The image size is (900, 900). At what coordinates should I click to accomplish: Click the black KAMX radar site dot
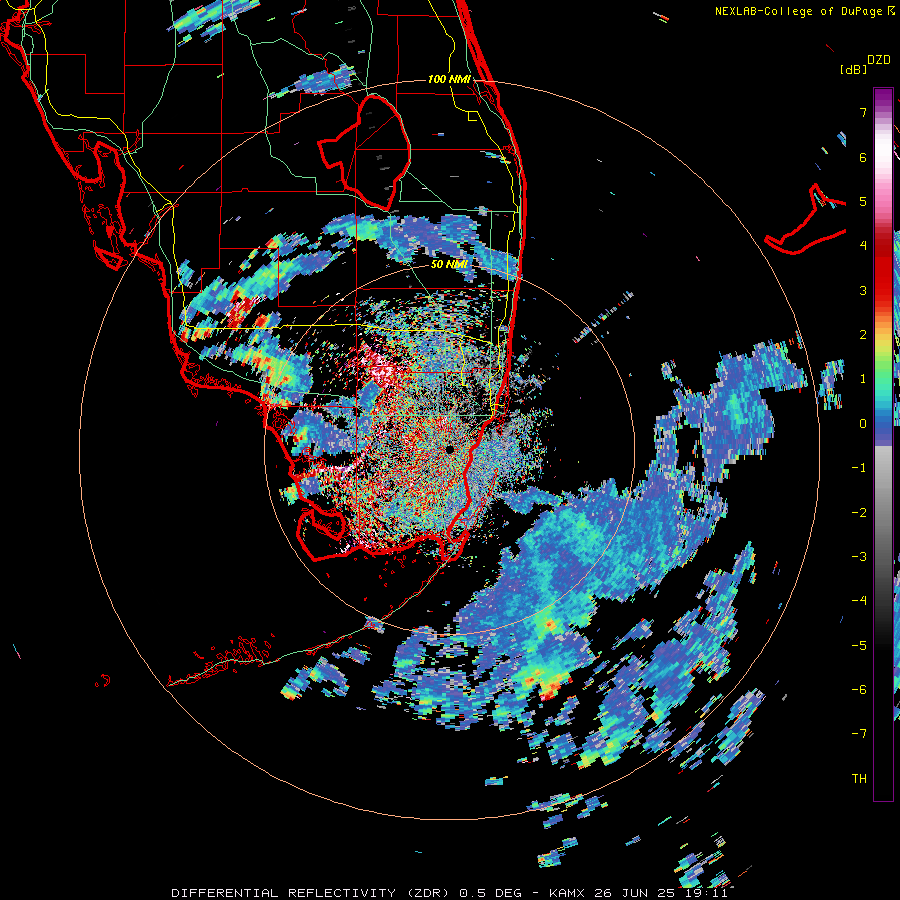449,449
